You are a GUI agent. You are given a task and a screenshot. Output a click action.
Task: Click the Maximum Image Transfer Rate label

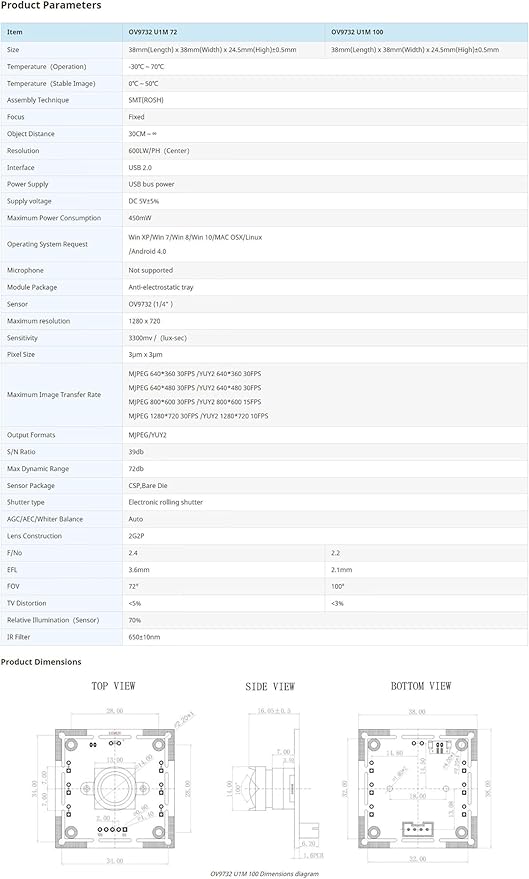click(54, 395)
